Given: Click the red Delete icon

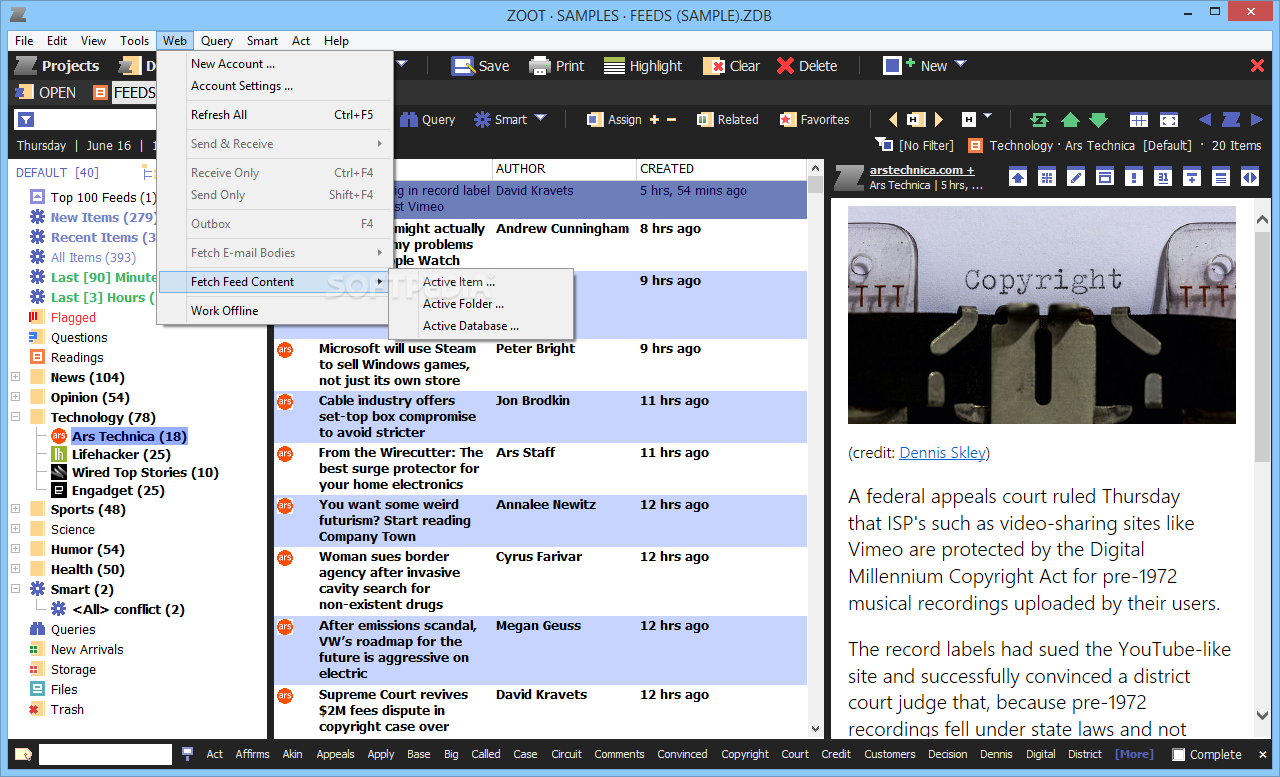Looking at the screenshot, I should (x=785, y=66).
